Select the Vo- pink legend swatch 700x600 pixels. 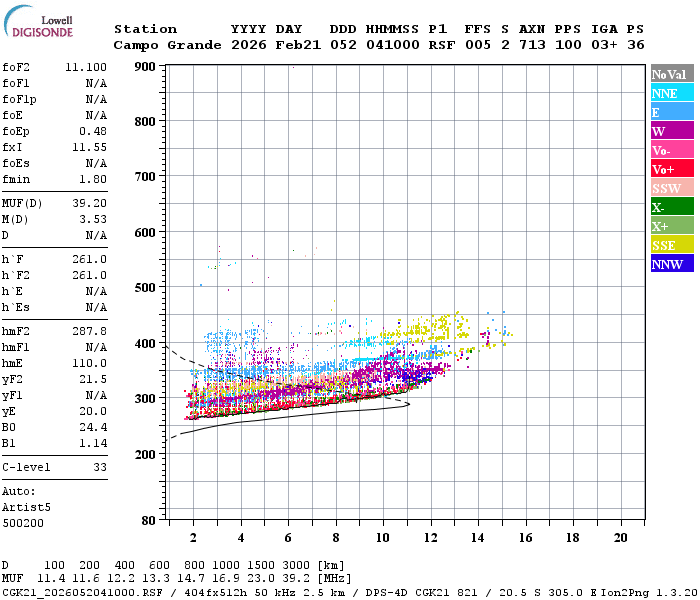(672, 150)
